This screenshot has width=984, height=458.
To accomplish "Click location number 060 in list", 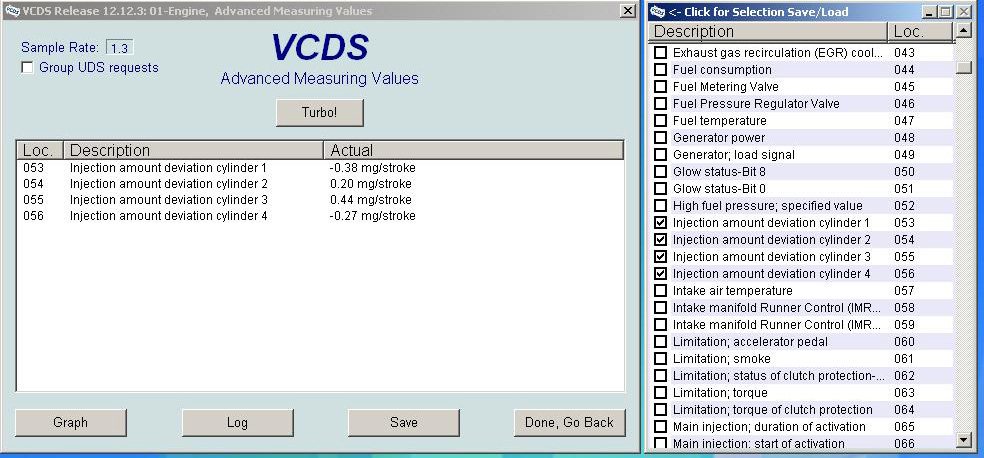I will click(x=904, y=341).
